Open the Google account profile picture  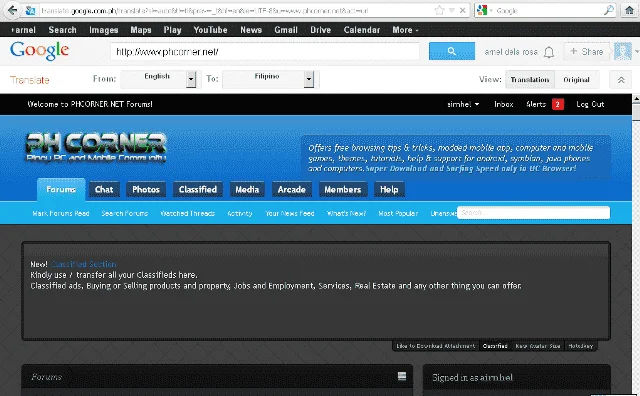coord(622,51)
